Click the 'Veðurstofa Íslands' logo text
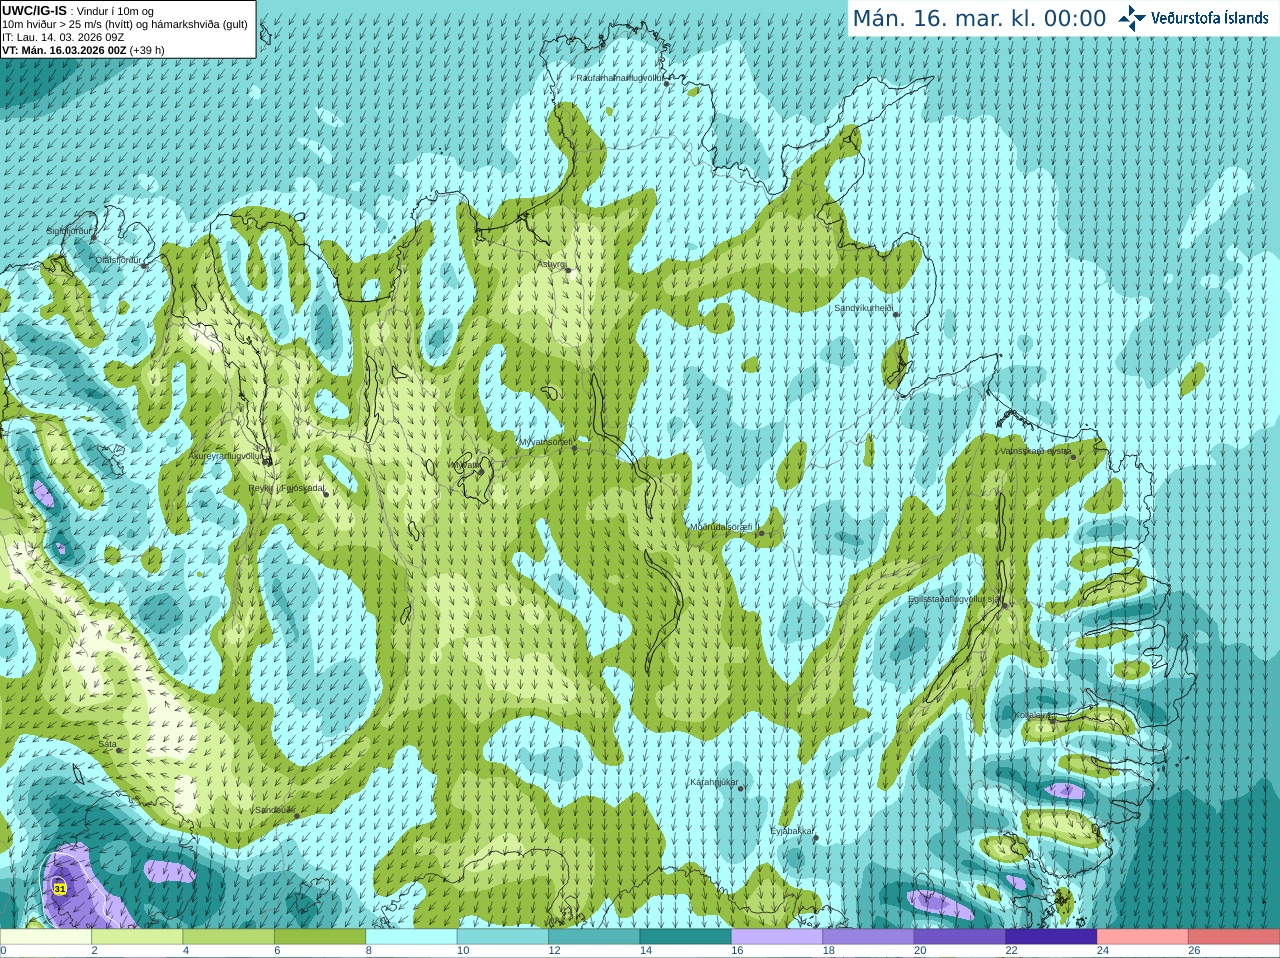 pos(1209,18)
